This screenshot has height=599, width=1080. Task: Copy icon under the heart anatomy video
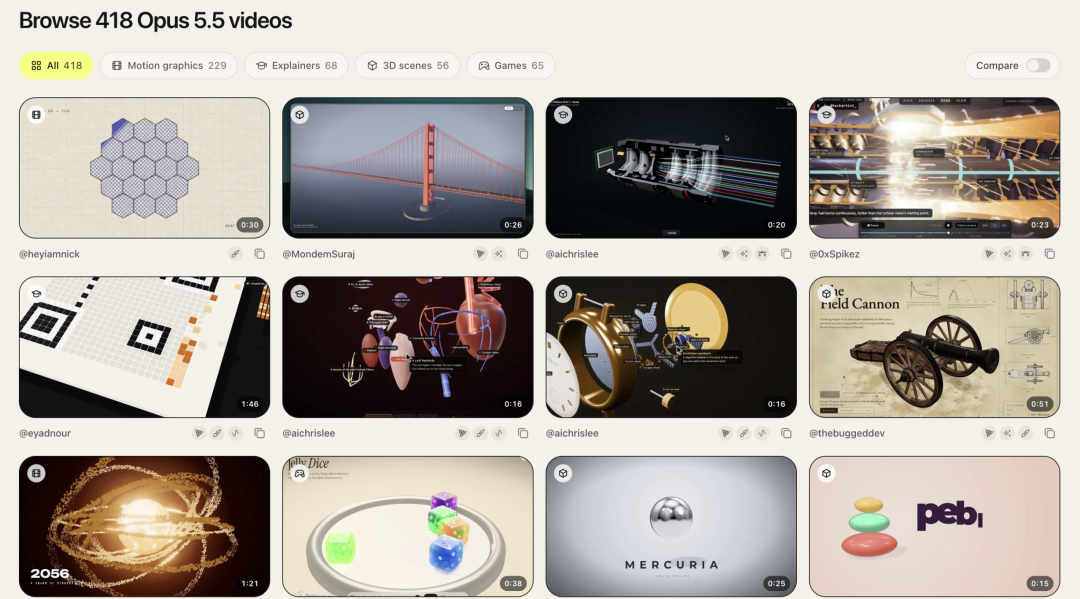click(x=523, y=433)
